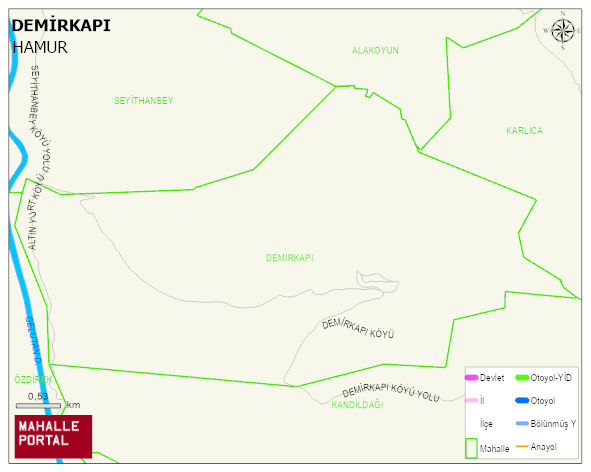Click the Otoyol-YİD legend text
Image resolution: width=591 pixels, height=472 pixels.
pos(551,378)
